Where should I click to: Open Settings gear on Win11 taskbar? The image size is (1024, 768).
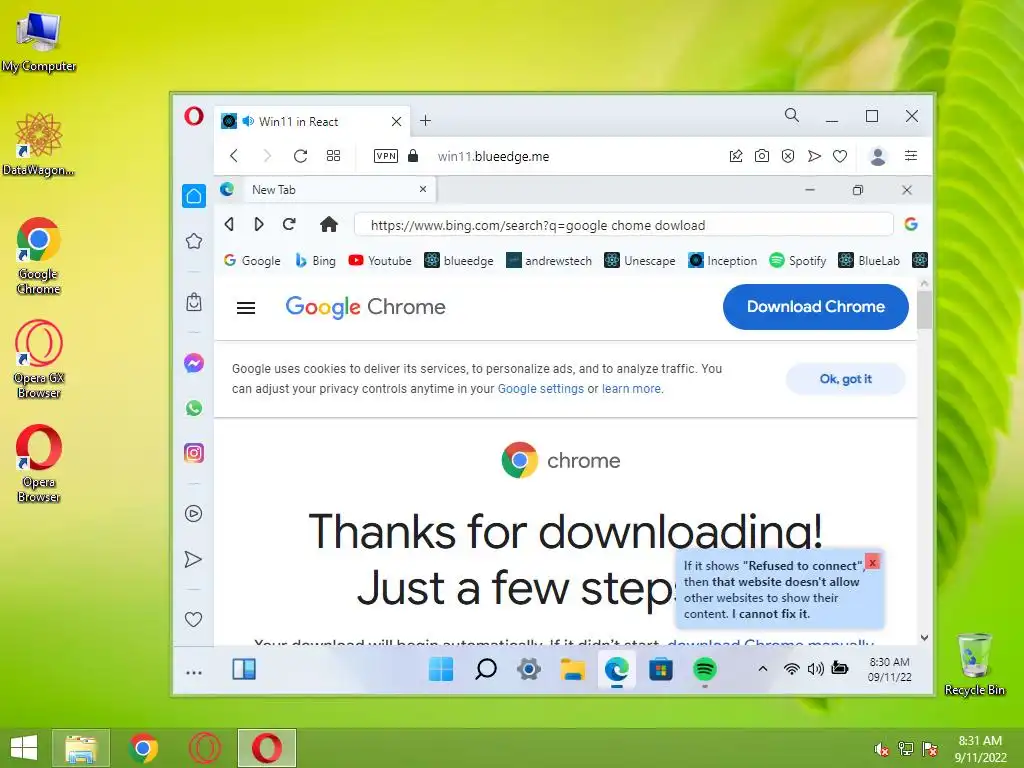(x=529, y=669)
